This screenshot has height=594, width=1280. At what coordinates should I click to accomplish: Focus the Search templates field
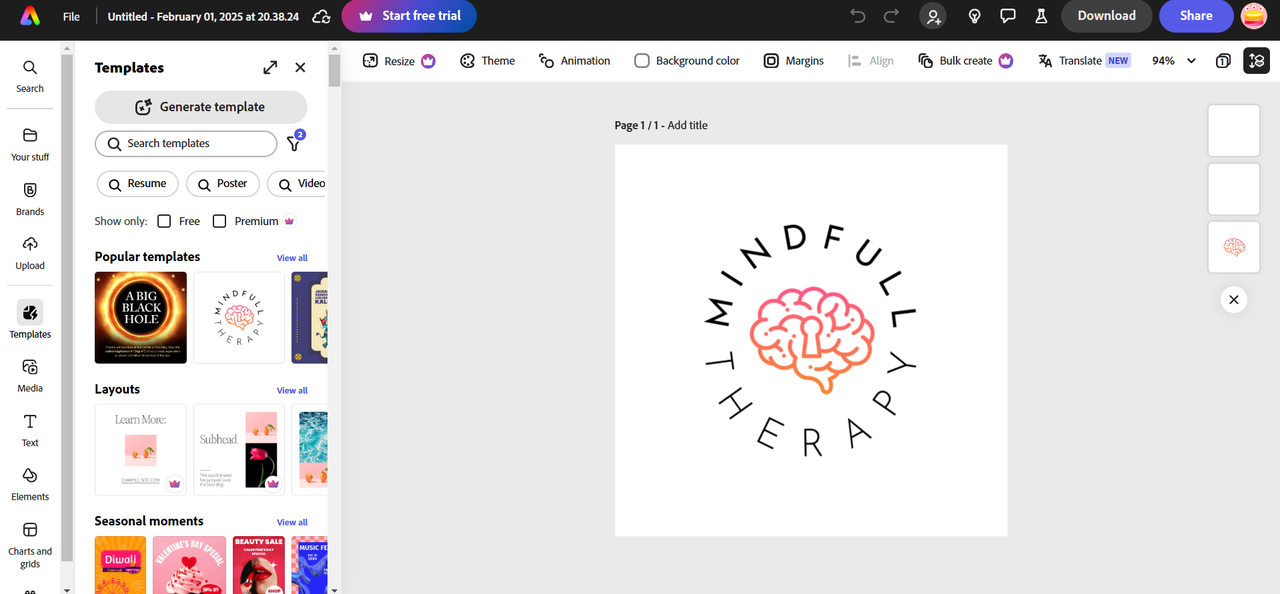point(186,144)
